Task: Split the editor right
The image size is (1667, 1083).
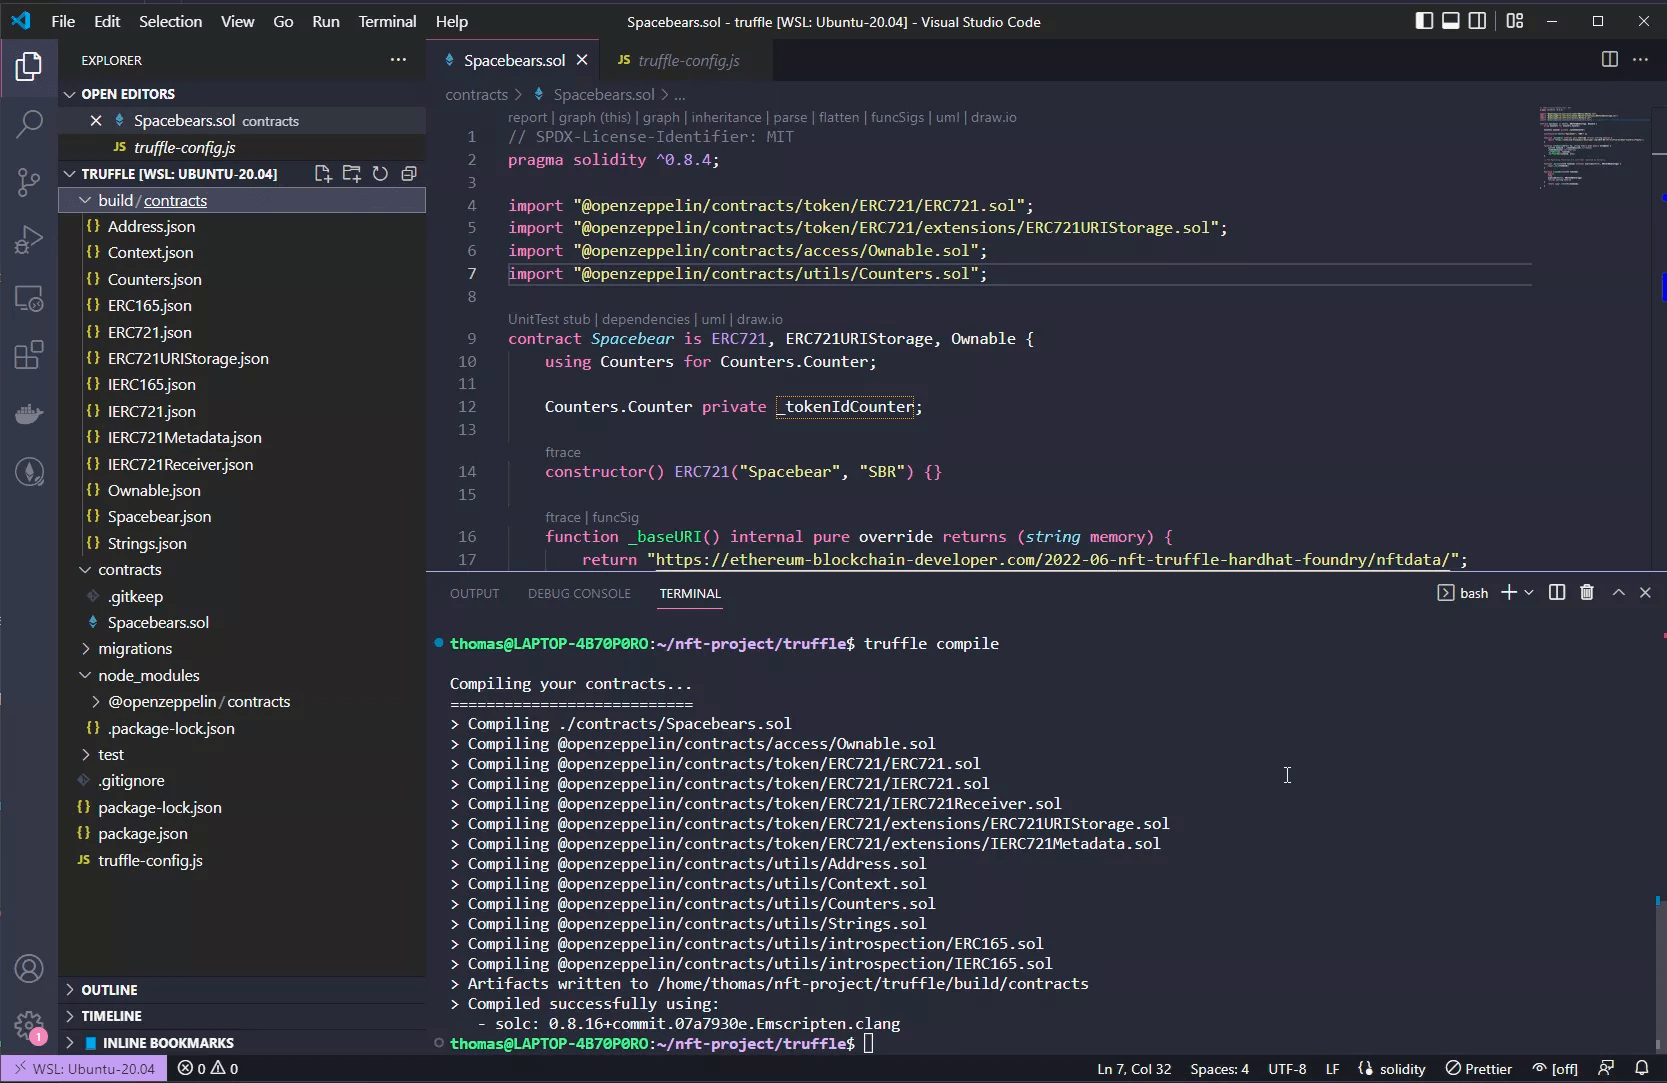Action: (x=1609, y=60)
